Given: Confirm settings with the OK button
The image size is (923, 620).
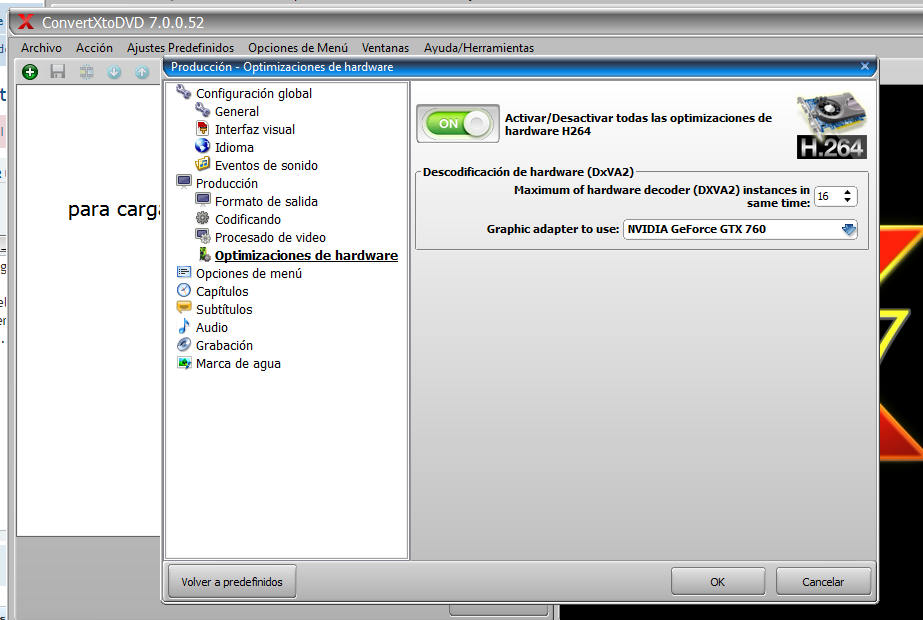Looking at the screenshot, I should (x=718, y=582).
